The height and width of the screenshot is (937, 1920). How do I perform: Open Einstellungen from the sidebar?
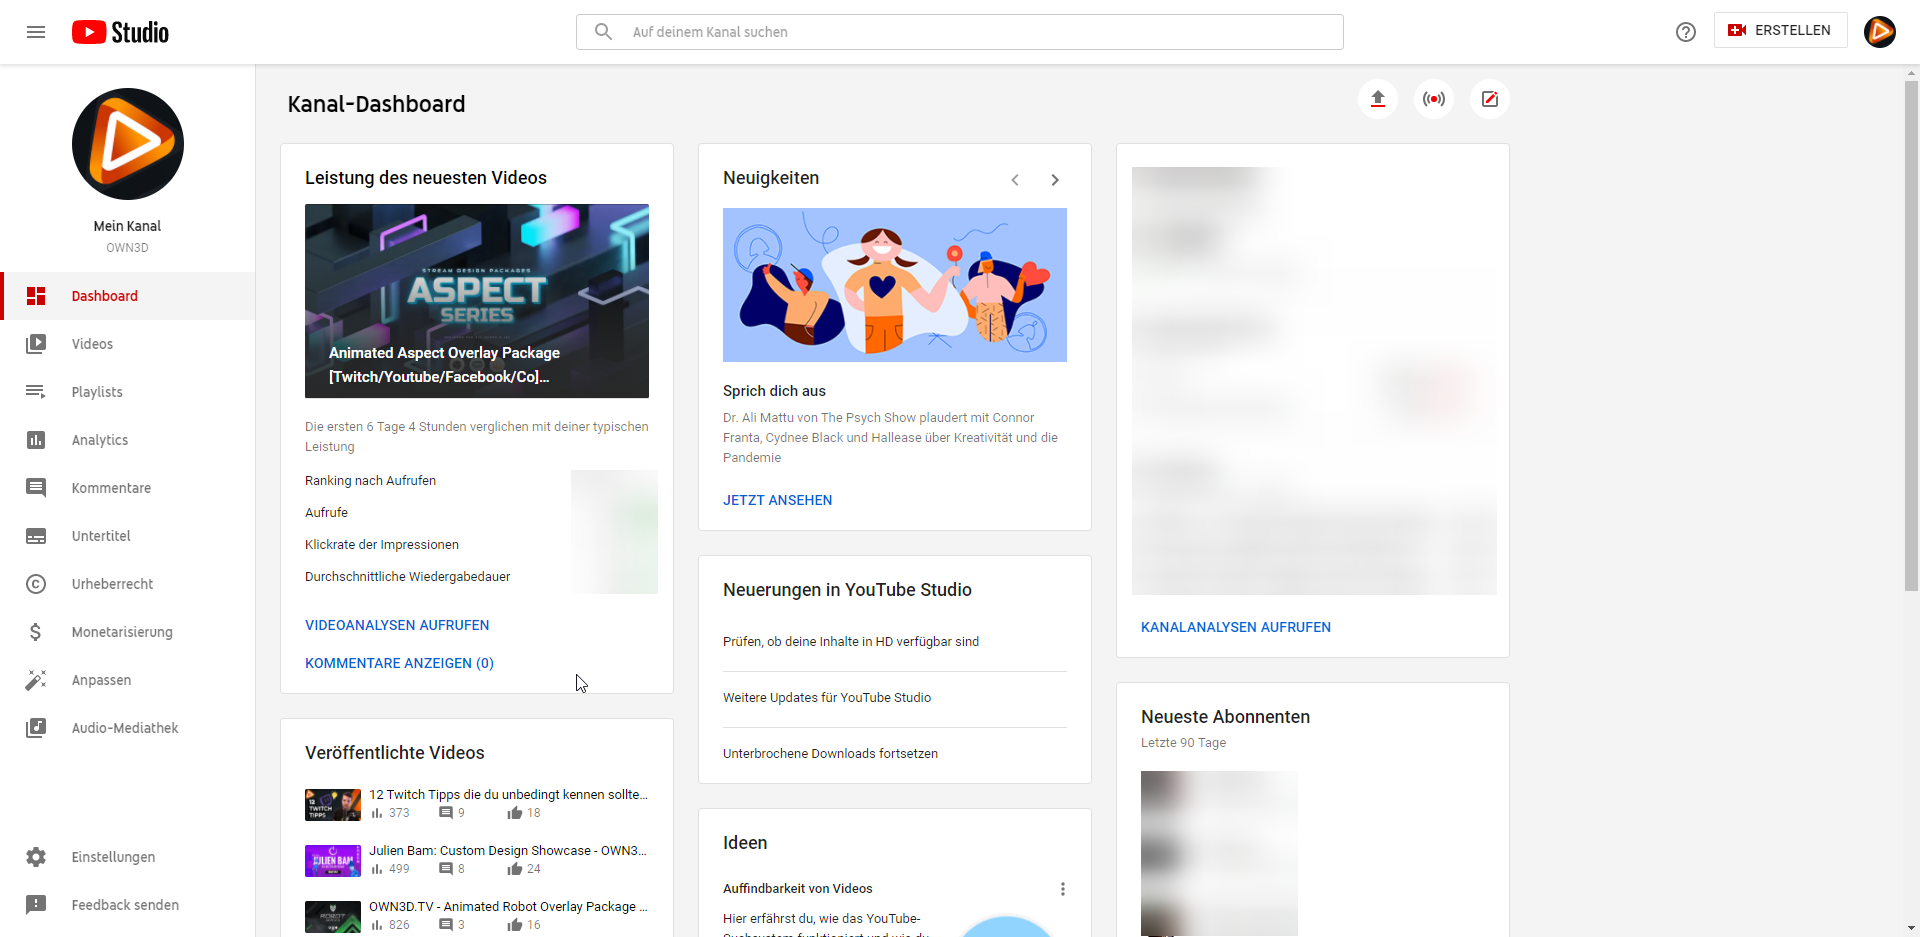point(113,857)
